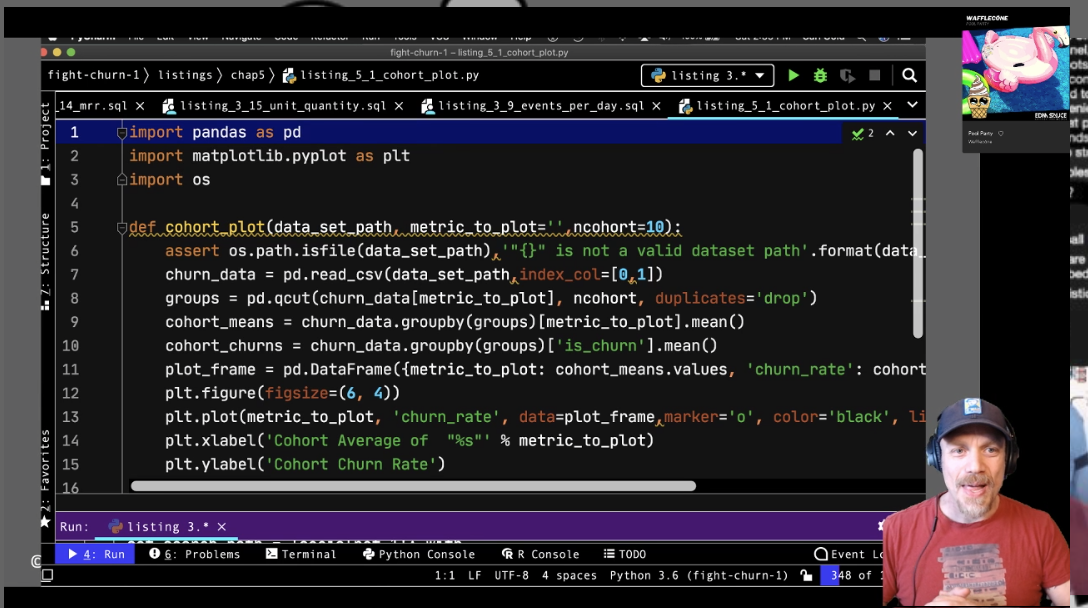The image size is (1088, 608).
Task: Change the LF line separator in status bar
Action: coord(475,575)
